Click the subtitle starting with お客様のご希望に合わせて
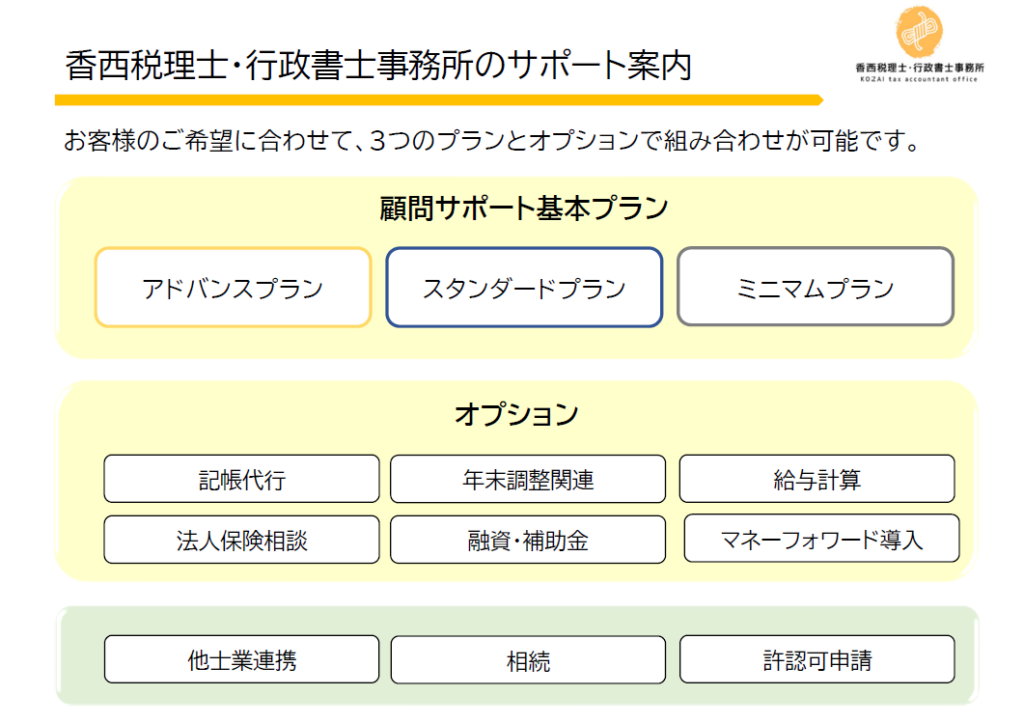 pos(492,140)
